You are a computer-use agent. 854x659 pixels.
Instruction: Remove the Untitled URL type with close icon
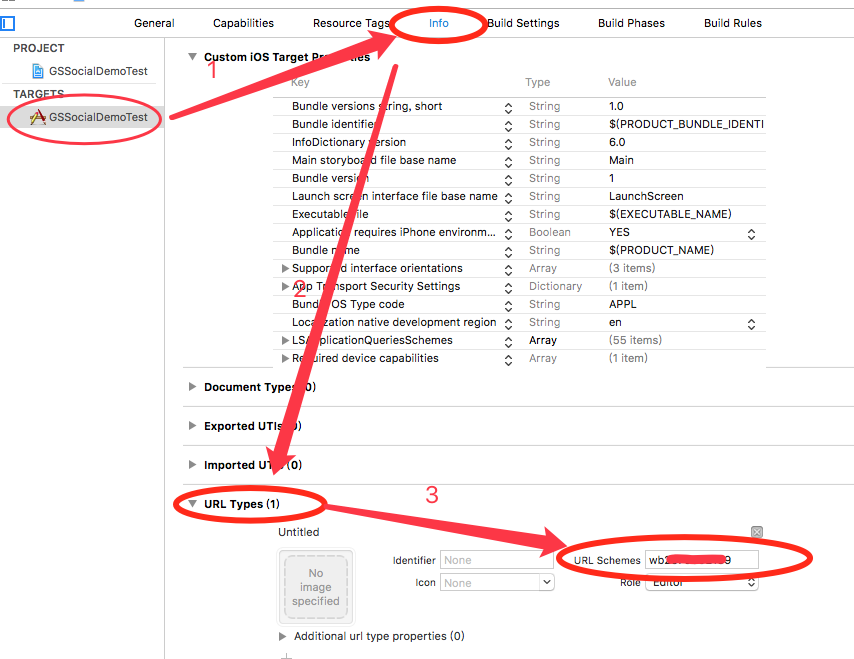(x=757, y=532)
